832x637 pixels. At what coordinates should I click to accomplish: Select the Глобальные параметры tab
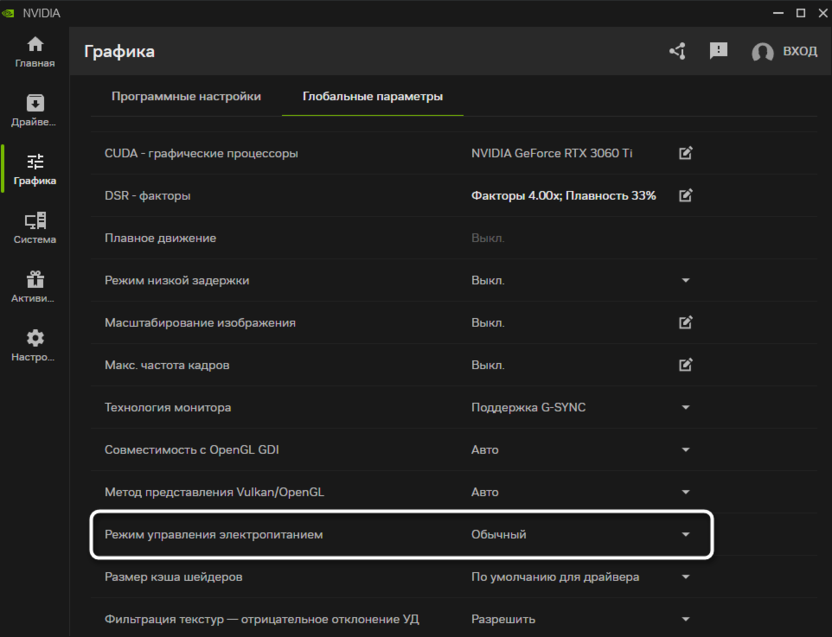(x=372, y=97)
